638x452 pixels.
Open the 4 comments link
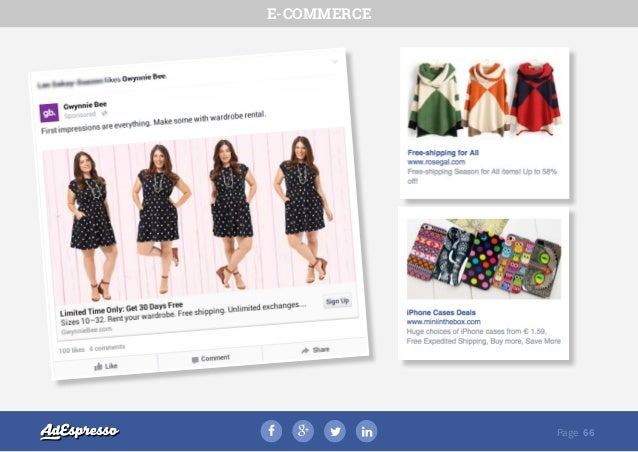point(107,348)
